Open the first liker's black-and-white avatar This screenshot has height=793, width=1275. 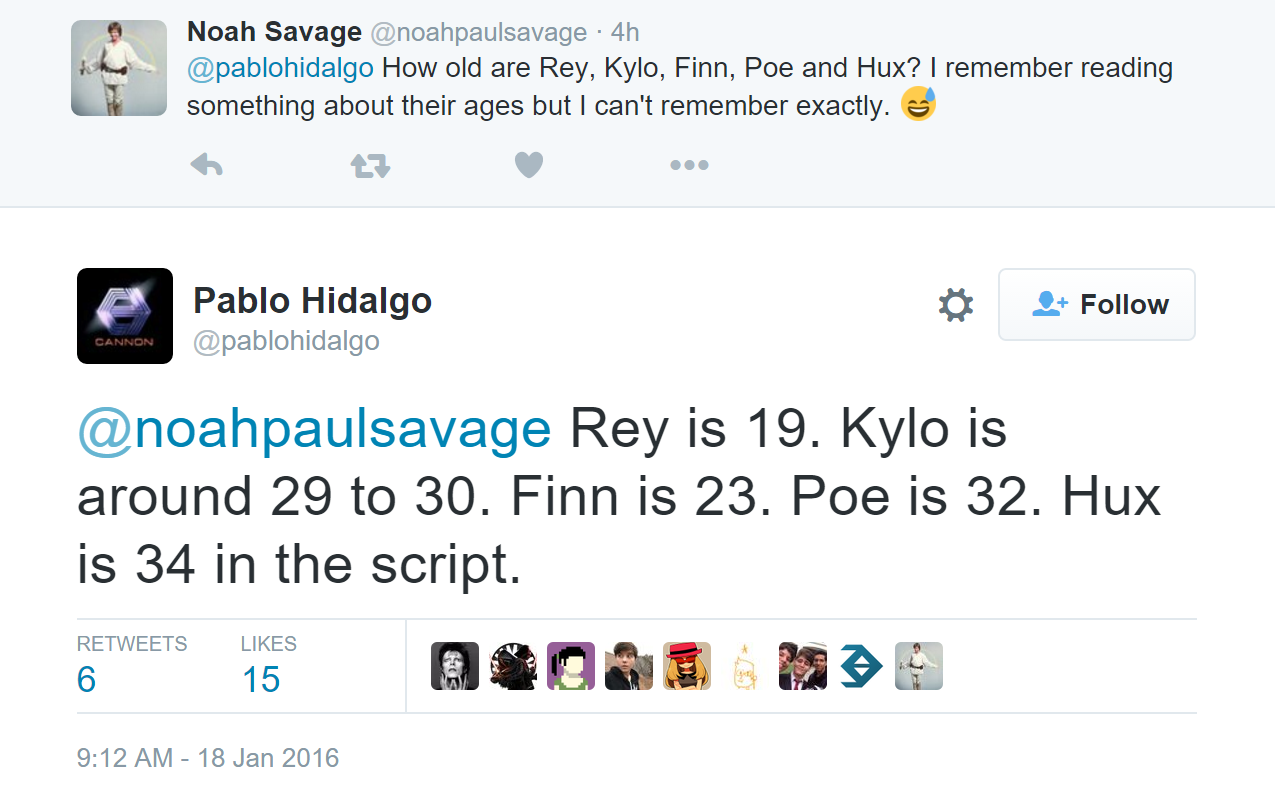click(455, 666)
